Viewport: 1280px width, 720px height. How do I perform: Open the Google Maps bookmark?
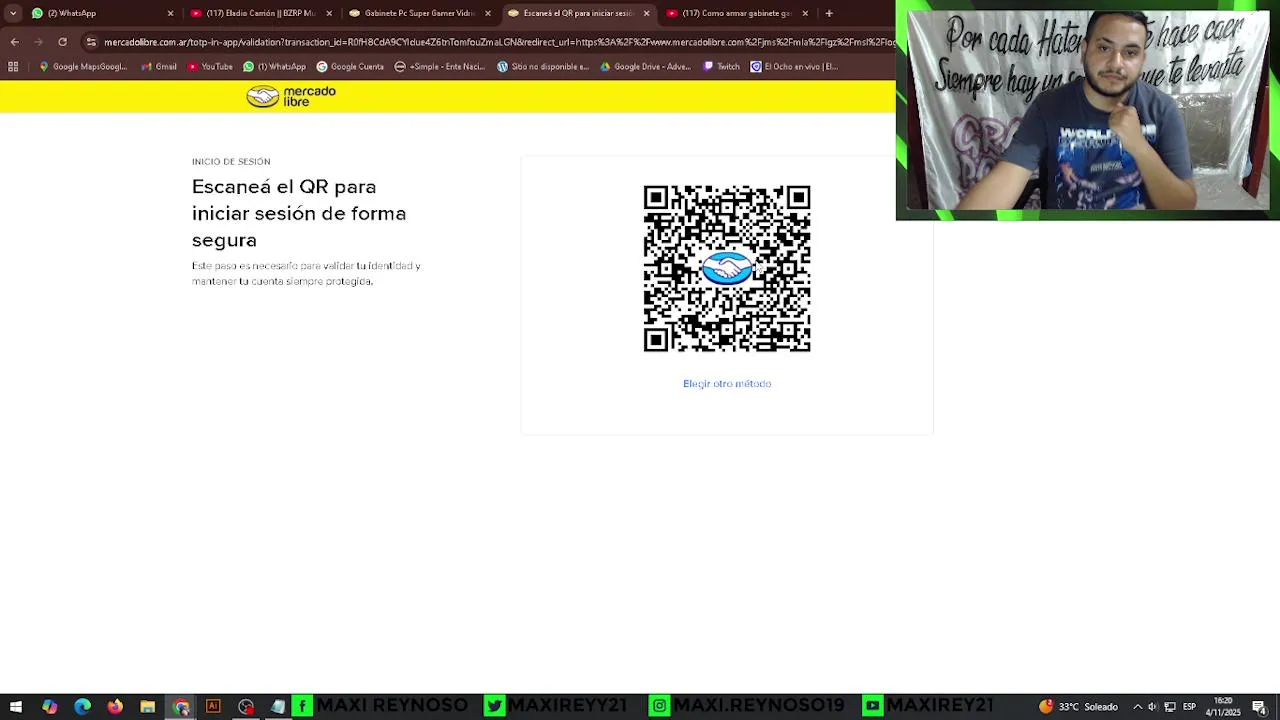tap(82, 67)
